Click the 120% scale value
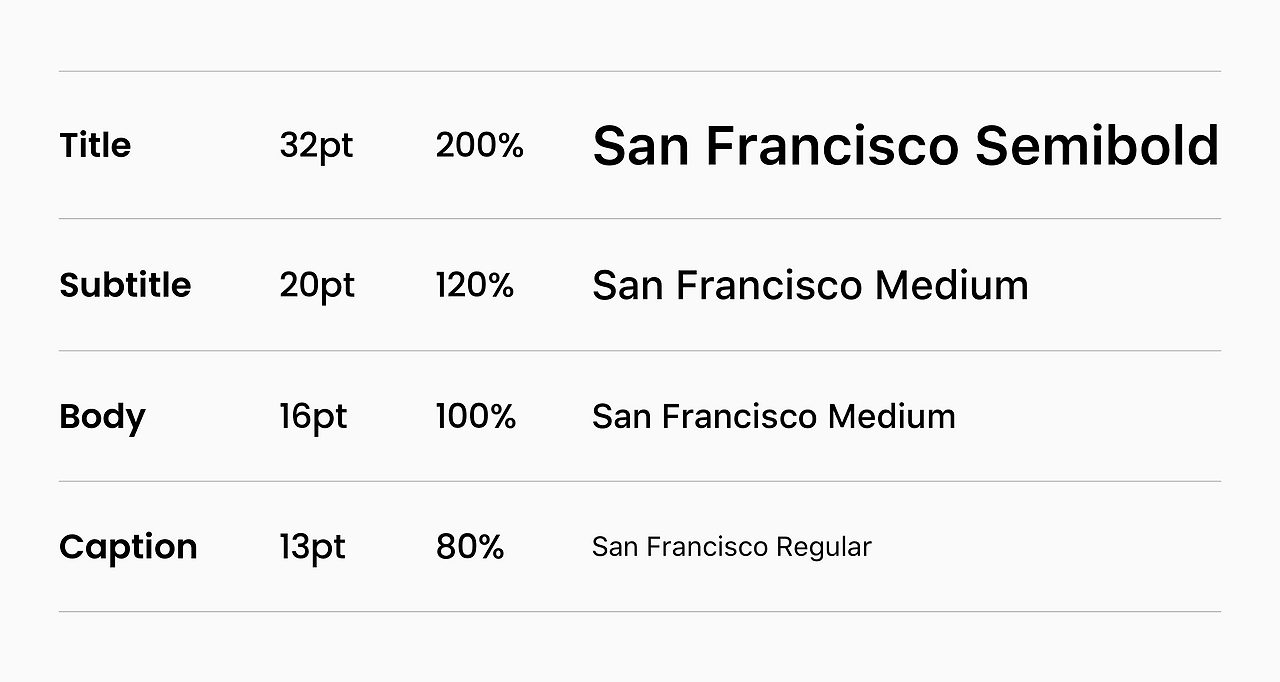Image resolution: width=1280 pixels, height=682 pixels. (x=474, y=285)
